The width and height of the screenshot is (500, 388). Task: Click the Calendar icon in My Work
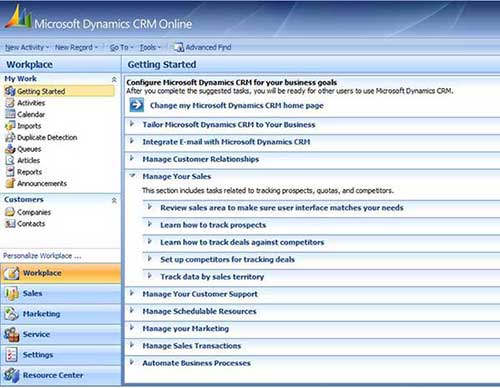(10, 114)
